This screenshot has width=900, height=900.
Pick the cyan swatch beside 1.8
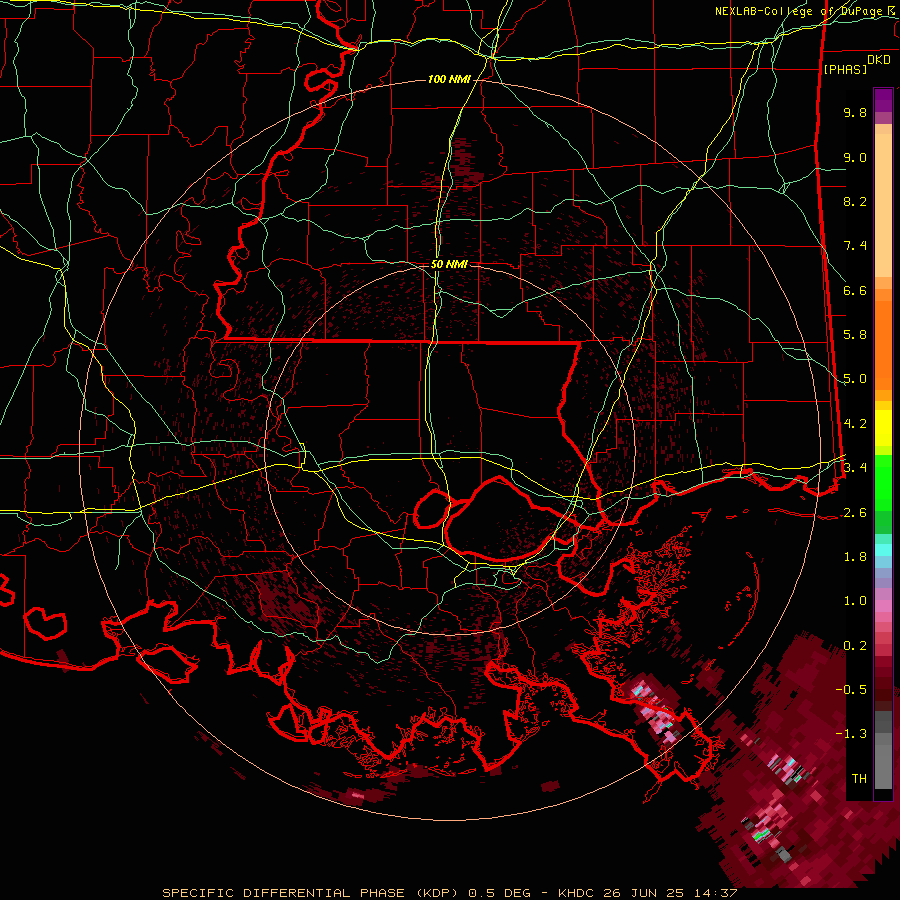point(883,550)
